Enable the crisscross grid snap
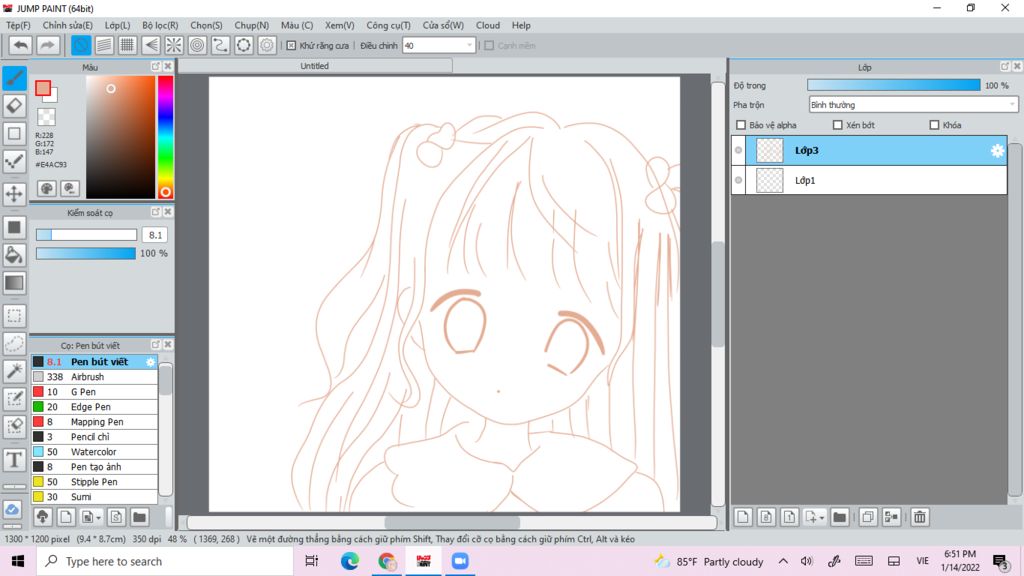Viewport: 1024px width, 576px height. (127, 45)
